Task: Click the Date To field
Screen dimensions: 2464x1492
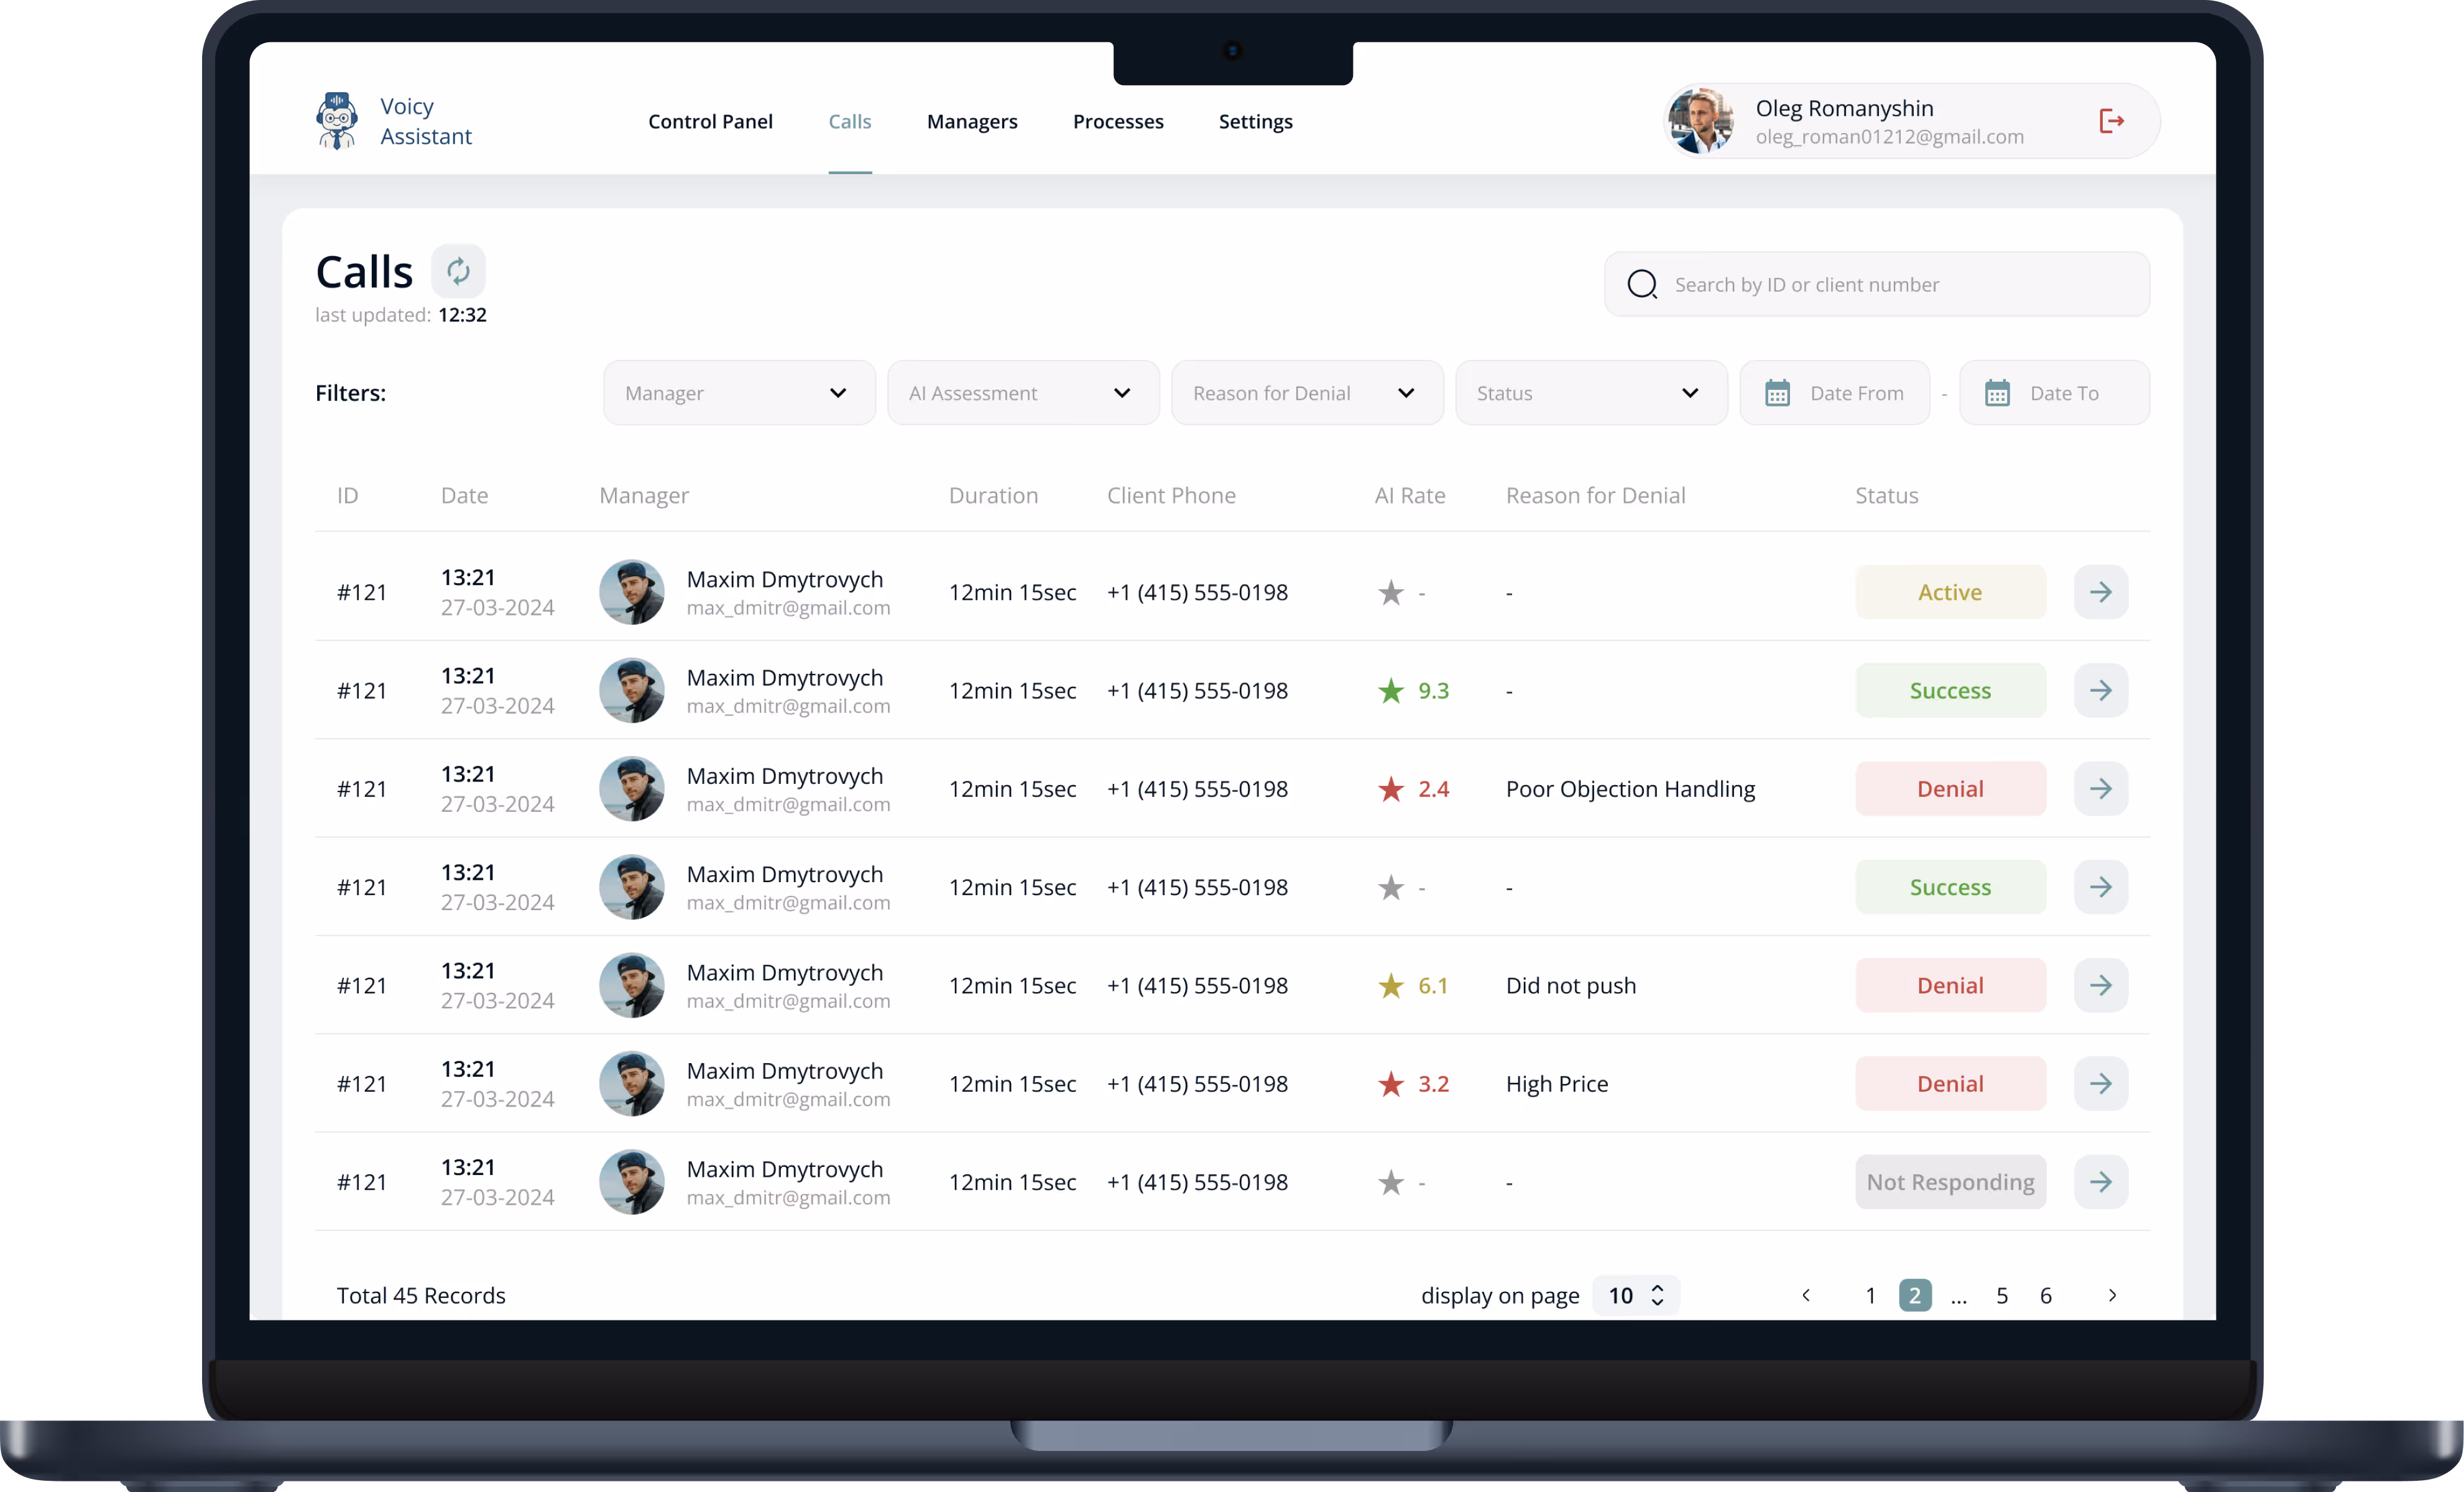Action: click(x=2054, y=393)
